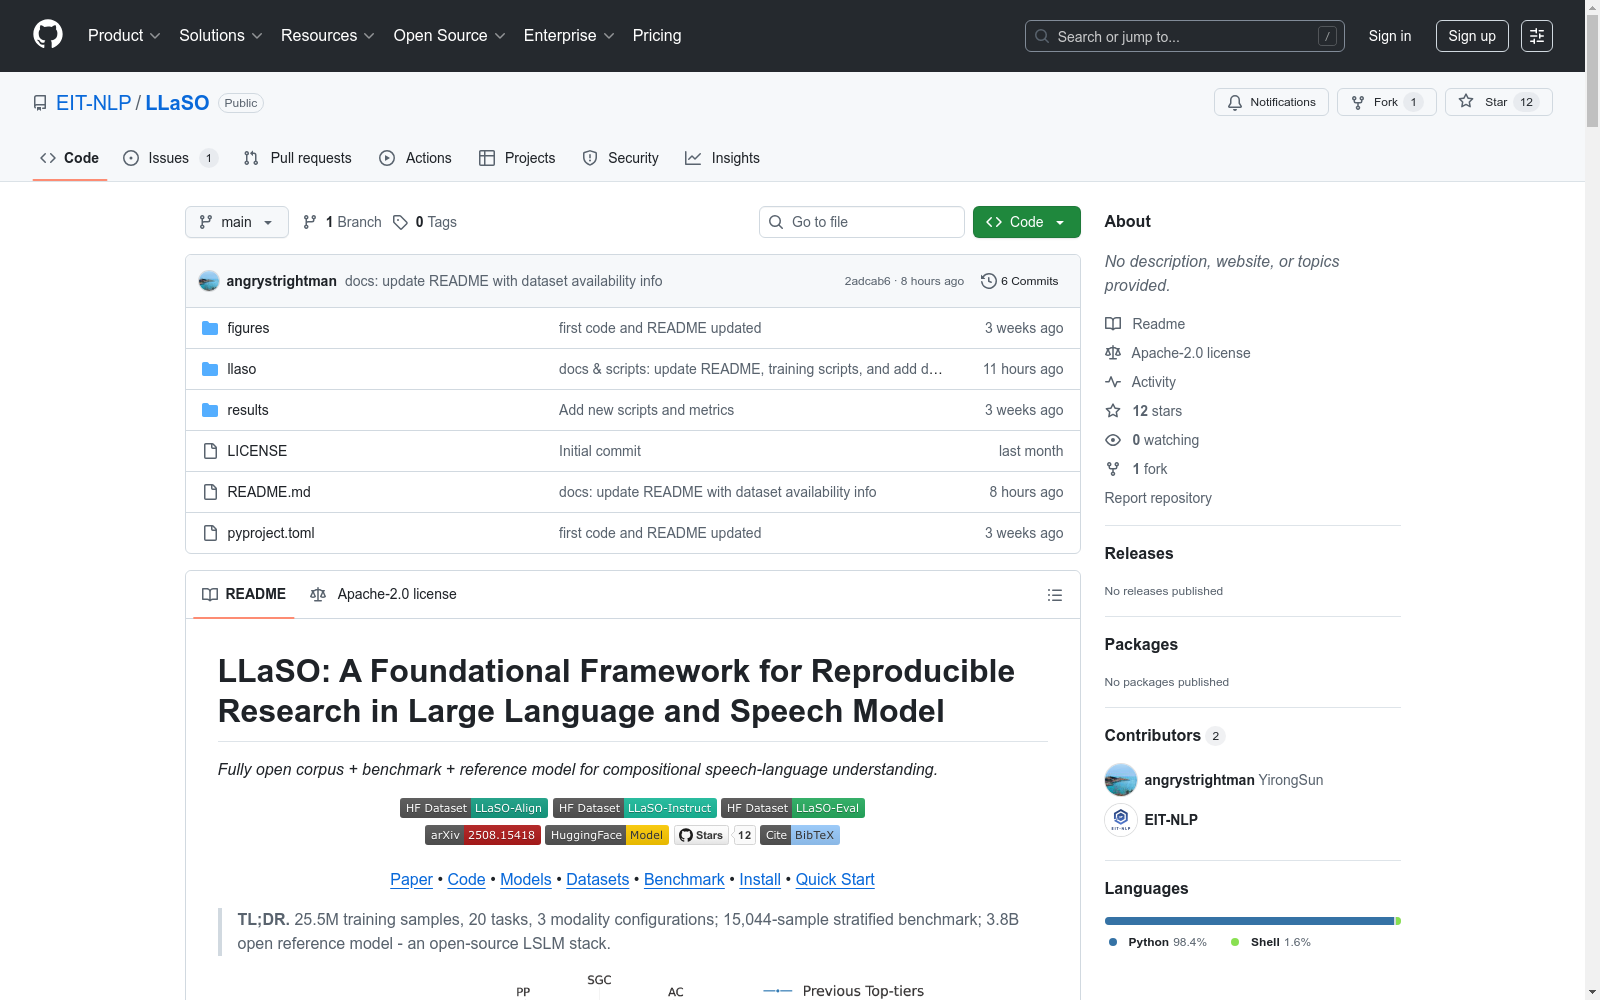1600x1000 pixels.
Task: Click the HF Dataset LLaSO-Align badge
Action: coord(473,808)
